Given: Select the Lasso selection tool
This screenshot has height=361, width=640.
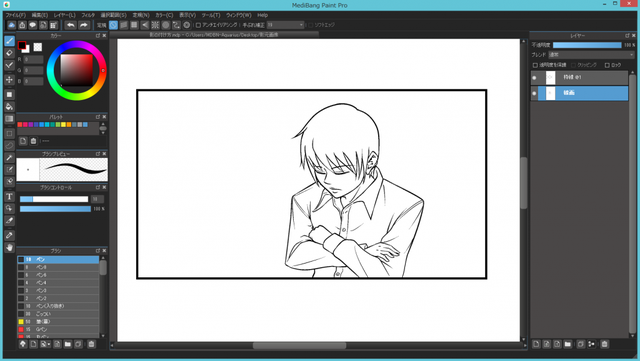Looking at the screenshot, I should coord(9,145).
